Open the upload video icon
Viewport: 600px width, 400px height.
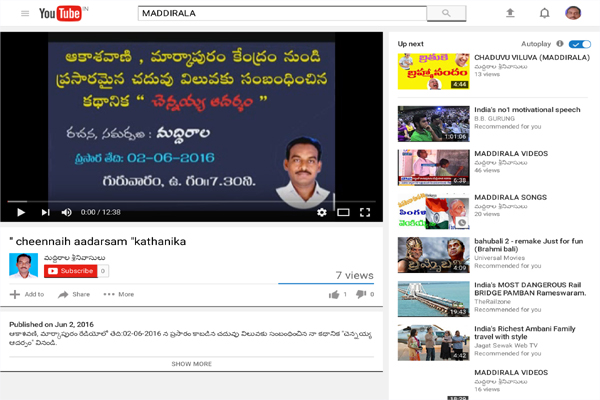(x=510, y=13)
